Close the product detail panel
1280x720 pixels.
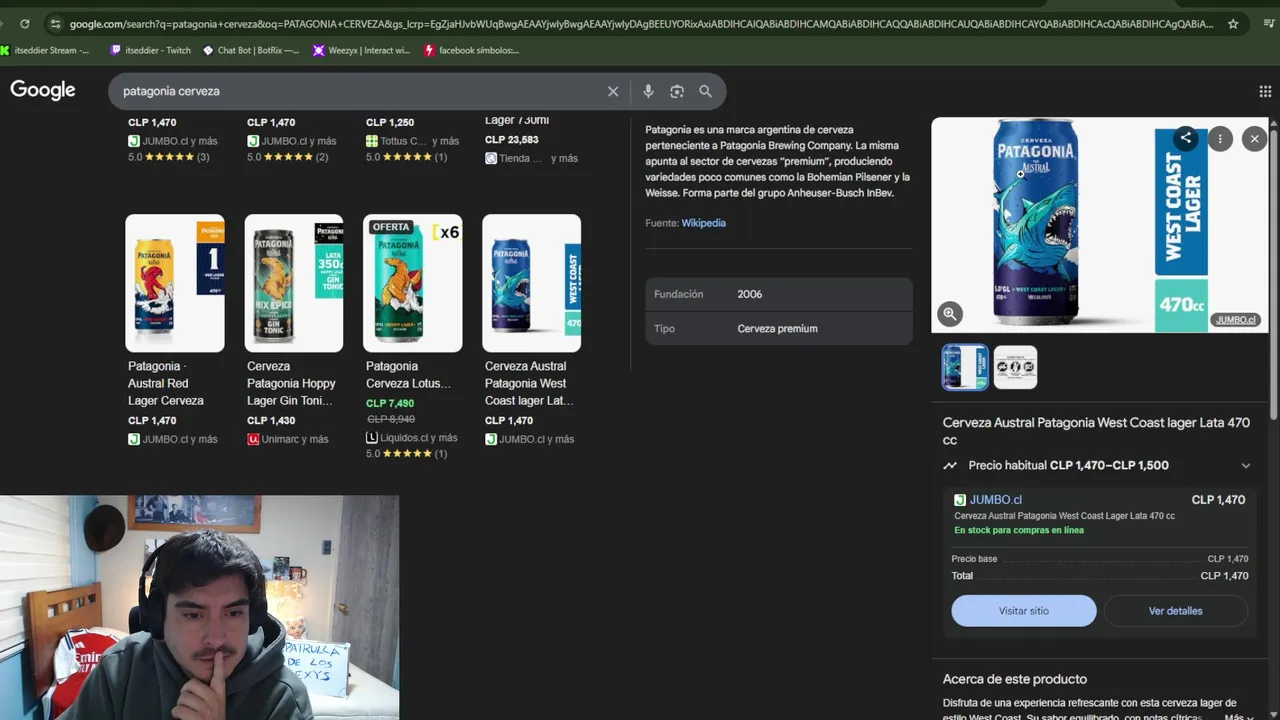1254,139
